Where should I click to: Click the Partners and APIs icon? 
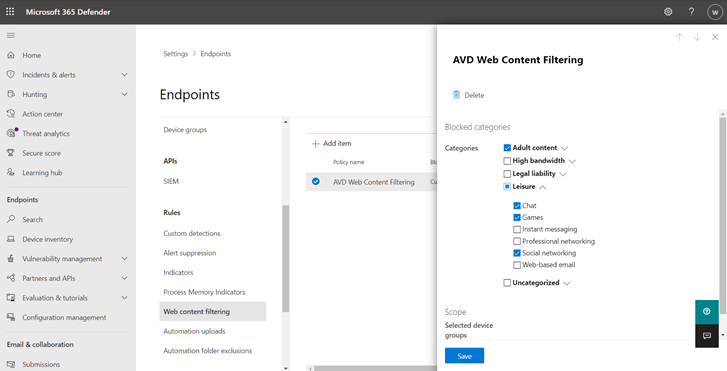11,278
